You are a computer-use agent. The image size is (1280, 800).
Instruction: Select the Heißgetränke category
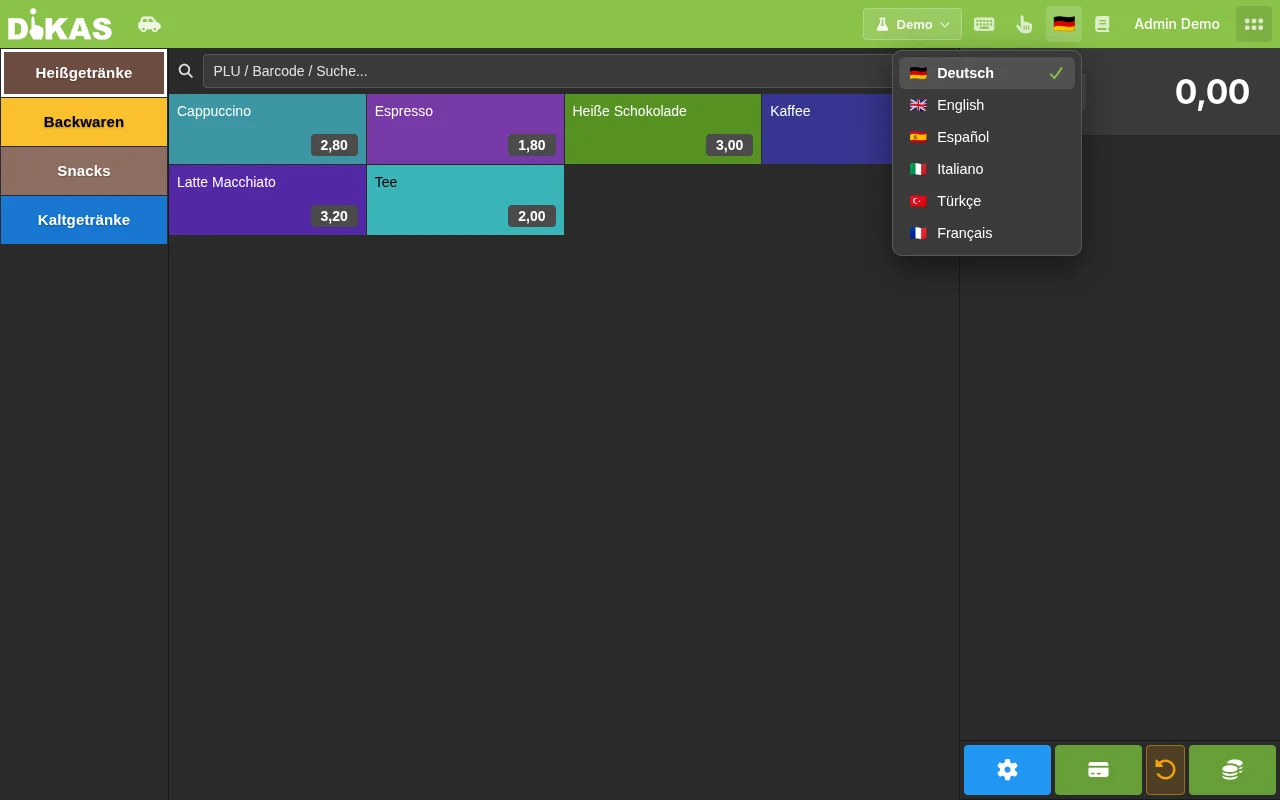click(x=84, y=73)
